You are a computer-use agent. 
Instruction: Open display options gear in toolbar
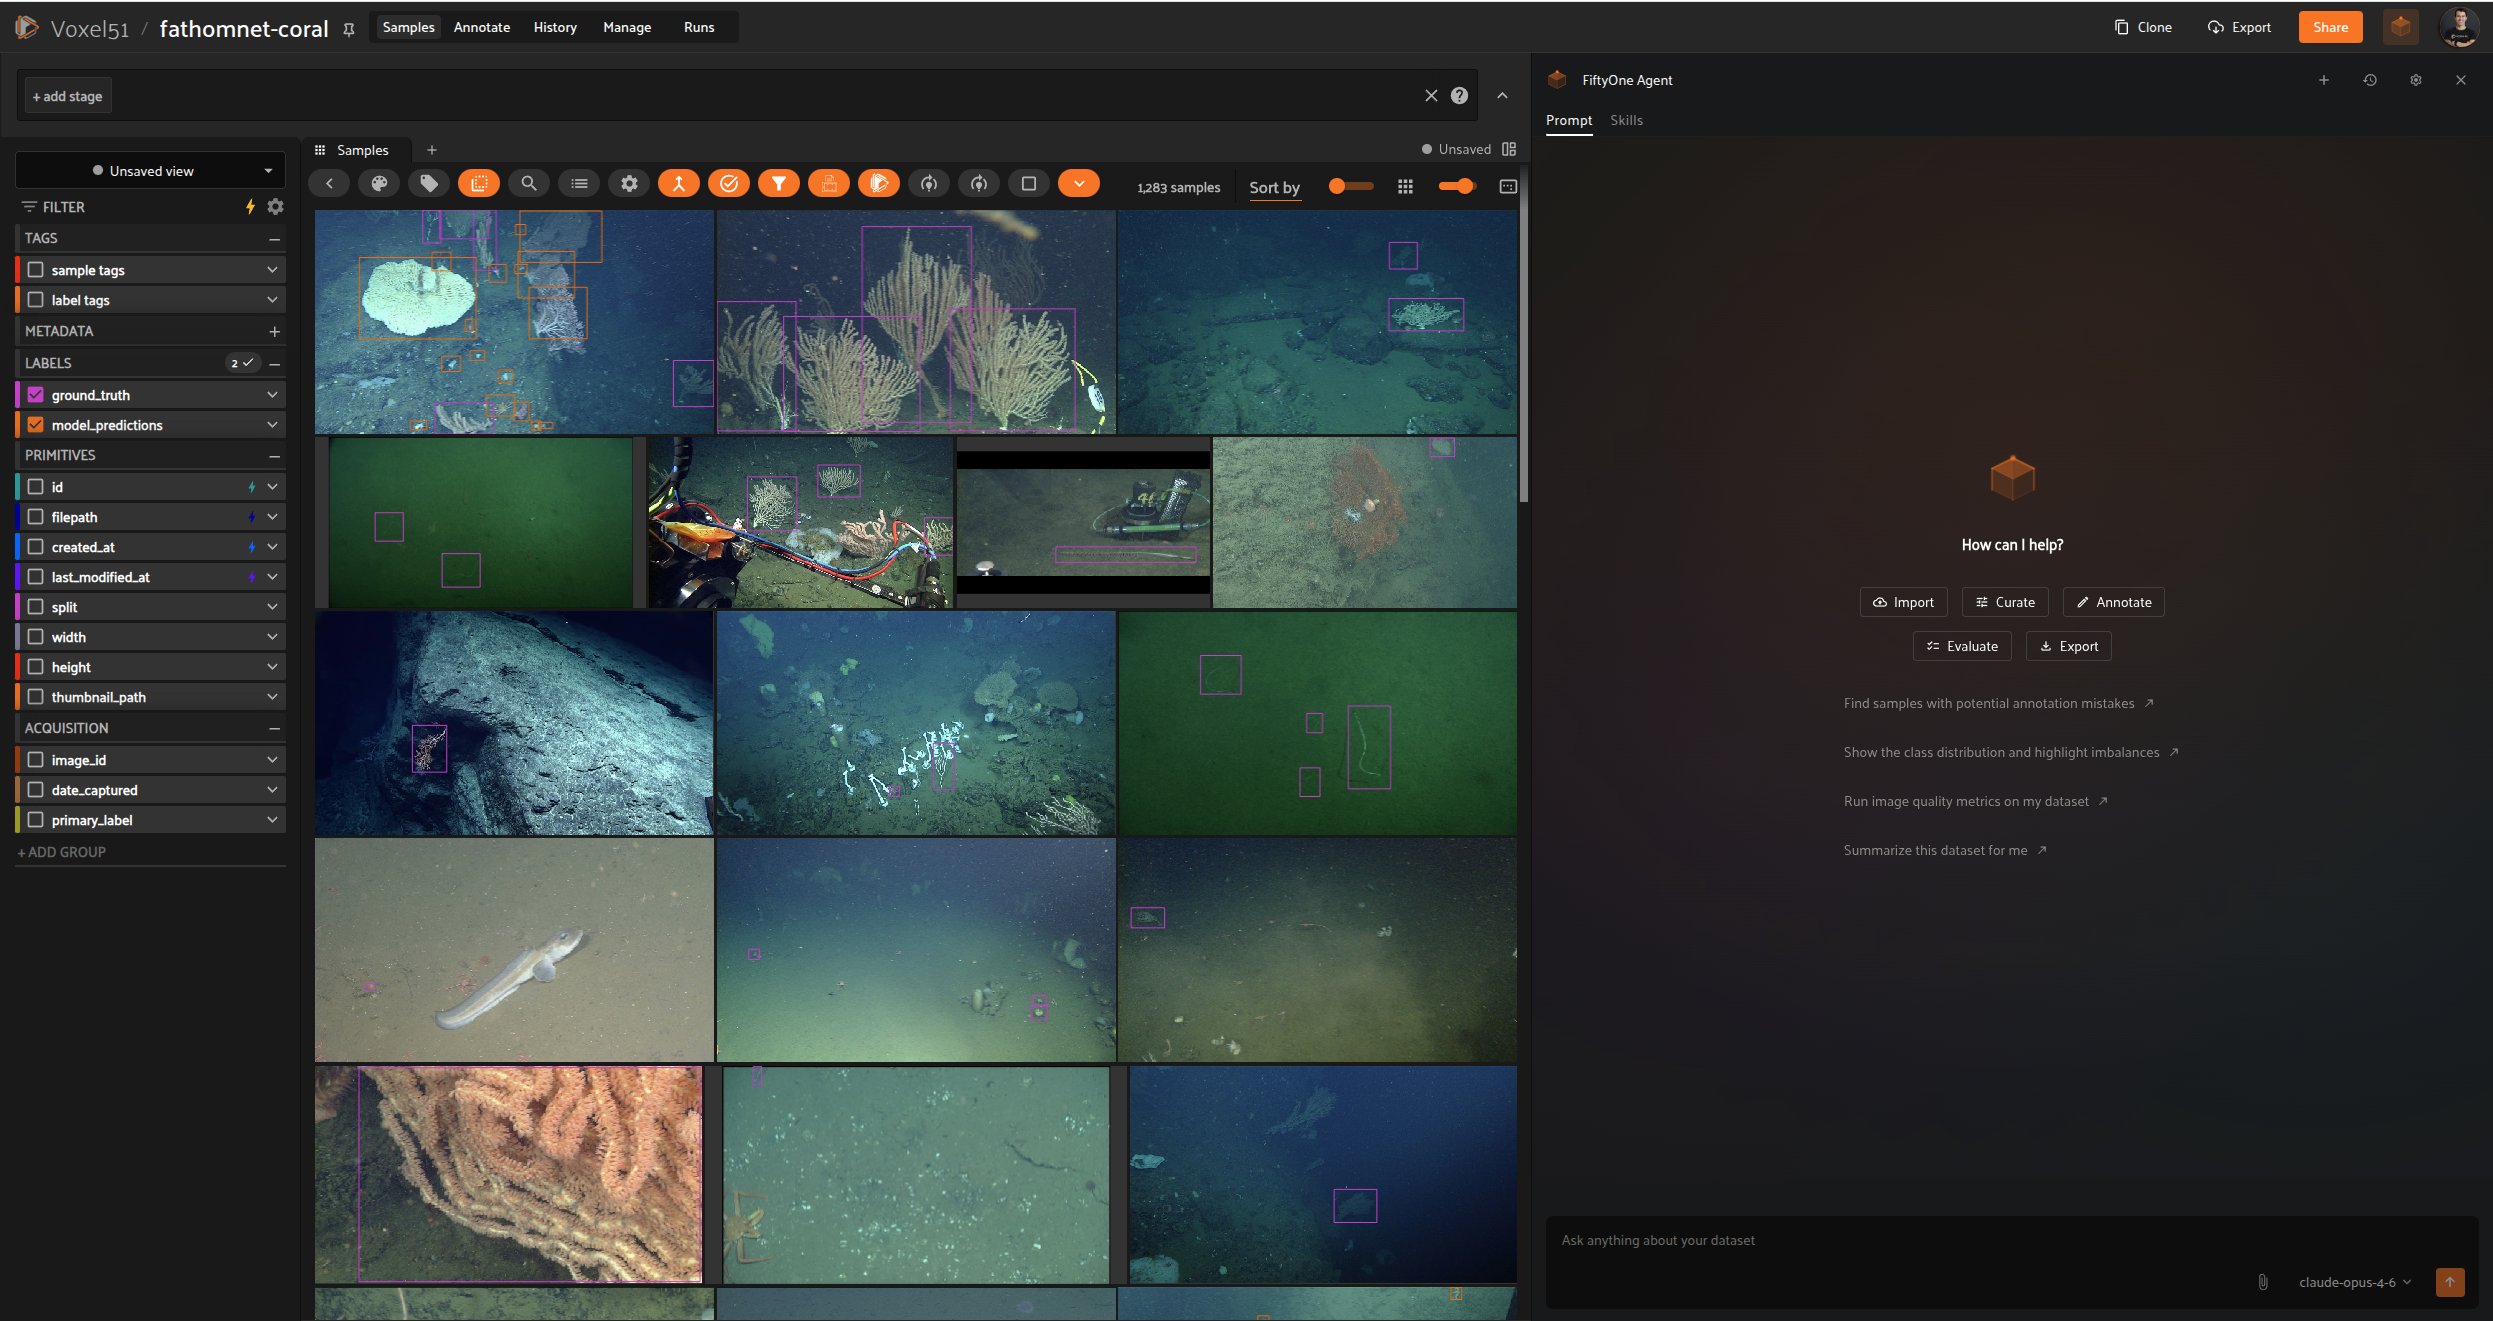click(x=629, y=183)
